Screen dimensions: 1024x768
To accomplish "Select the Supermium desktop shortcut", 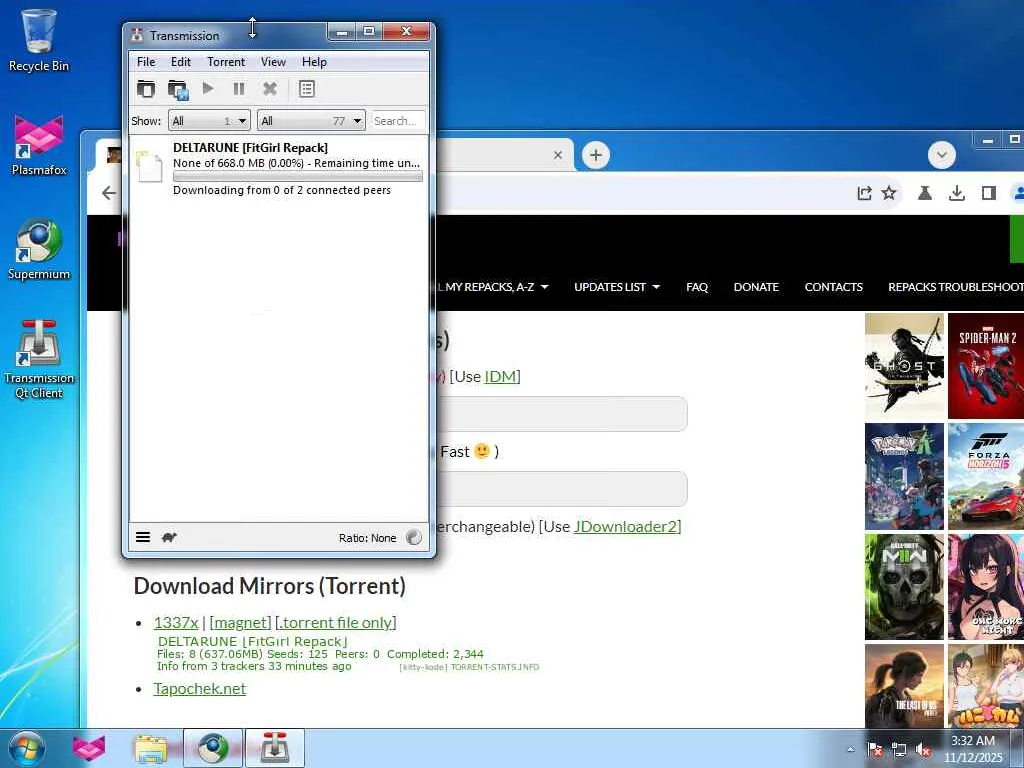I will (x=39, y=249).
